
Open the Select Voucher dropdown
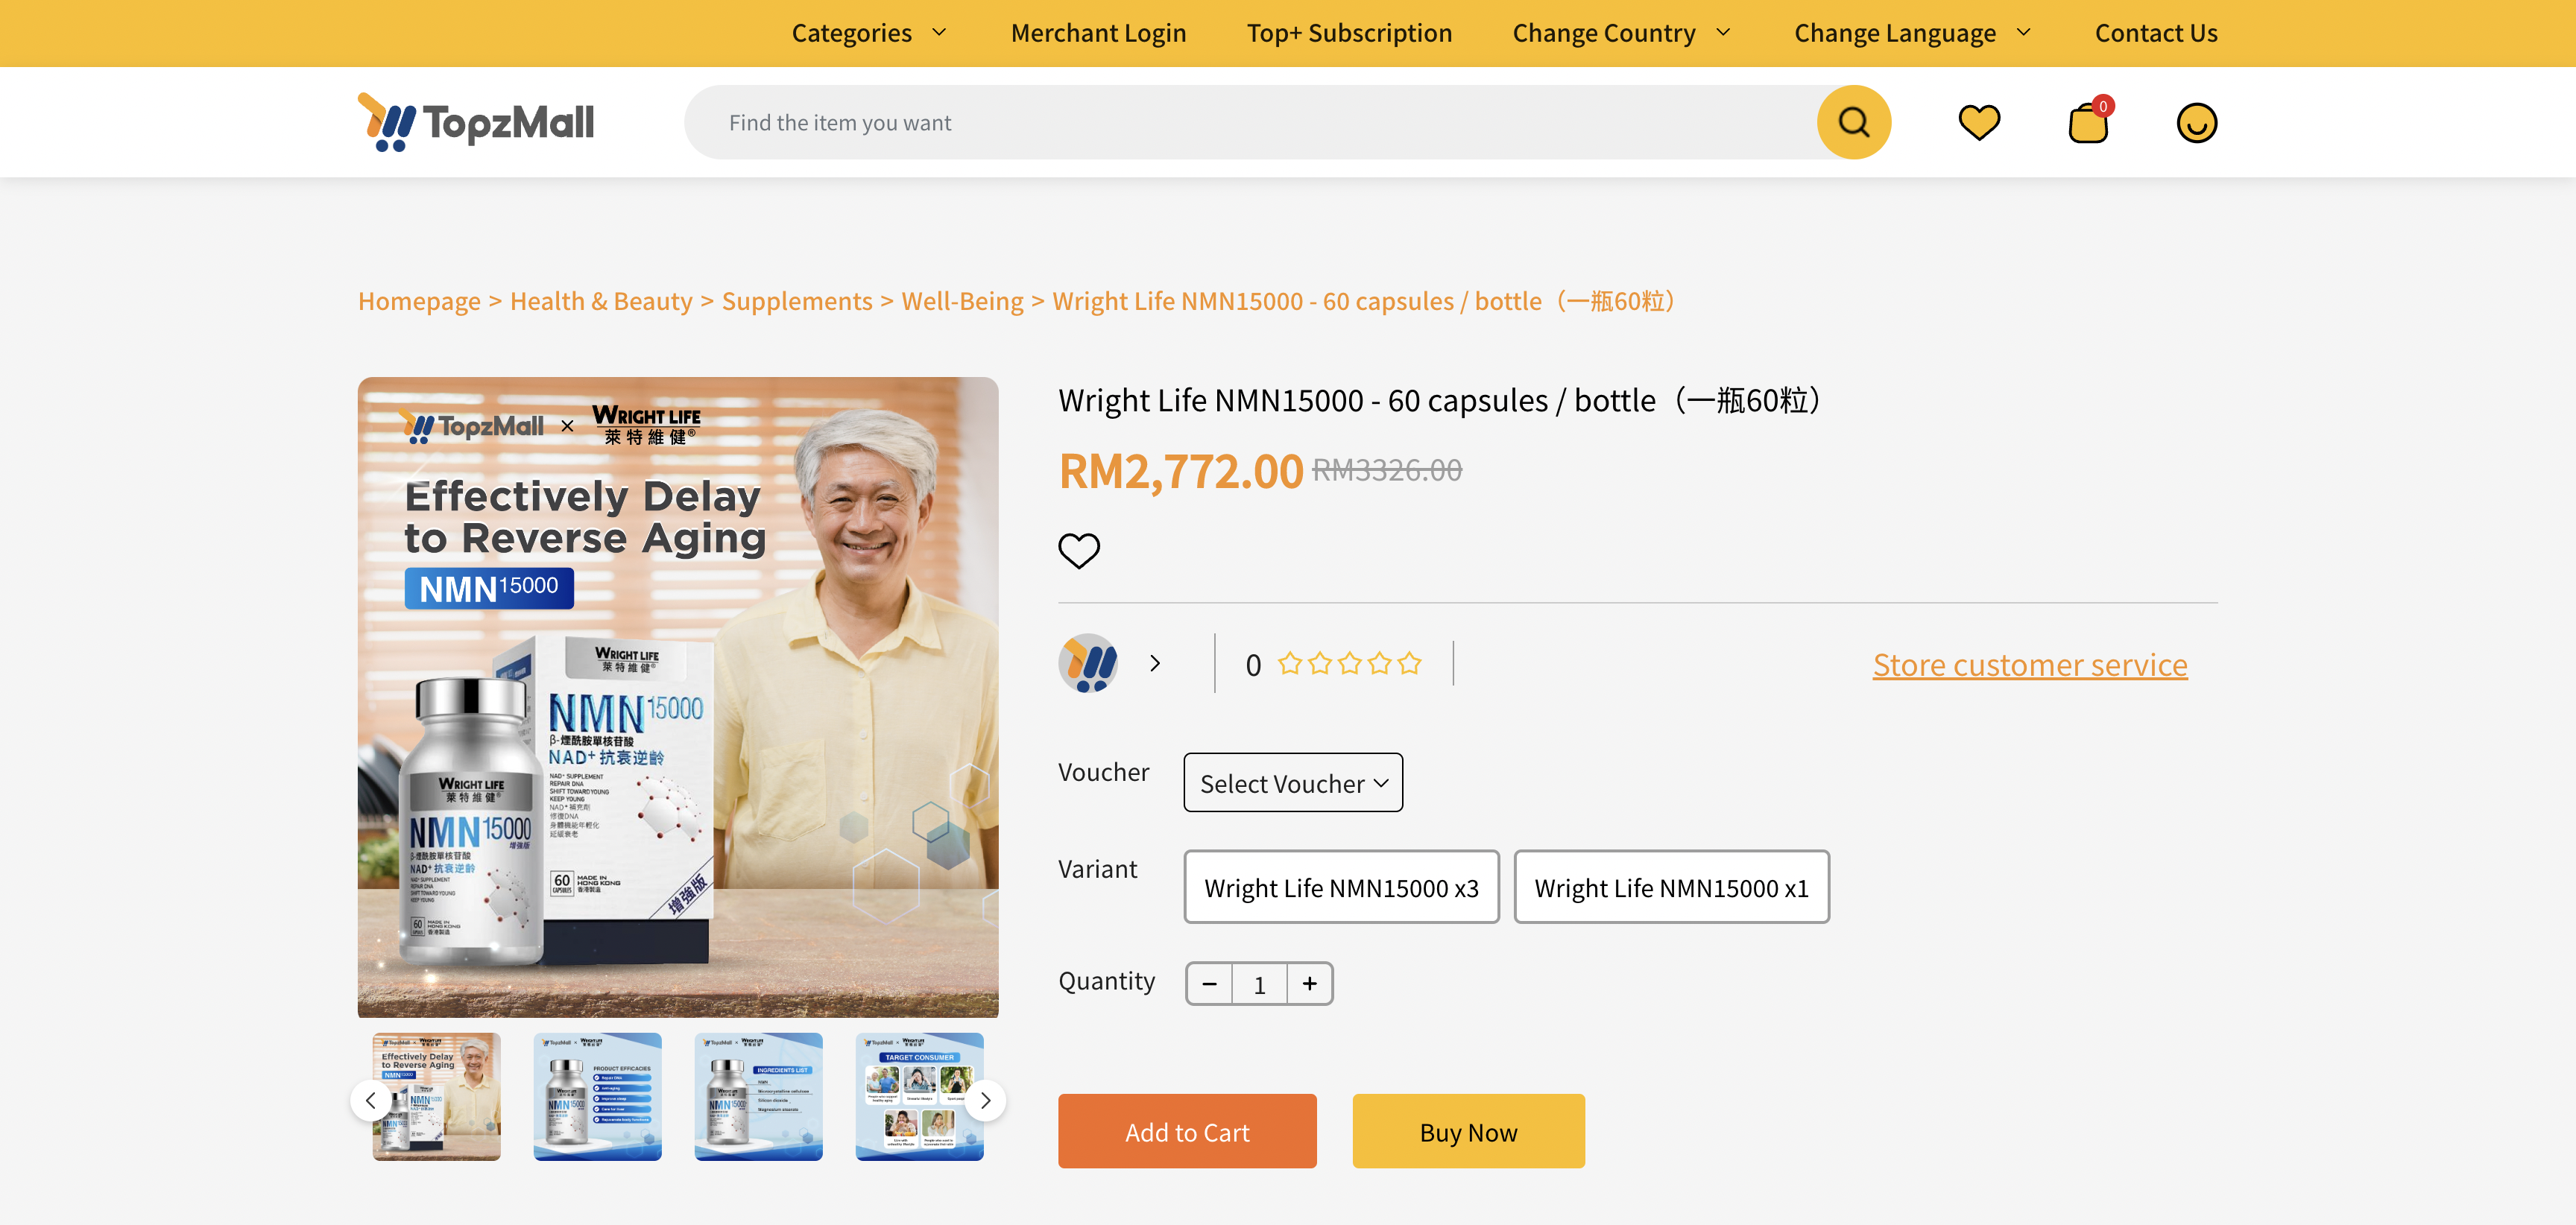[1293, 783]
